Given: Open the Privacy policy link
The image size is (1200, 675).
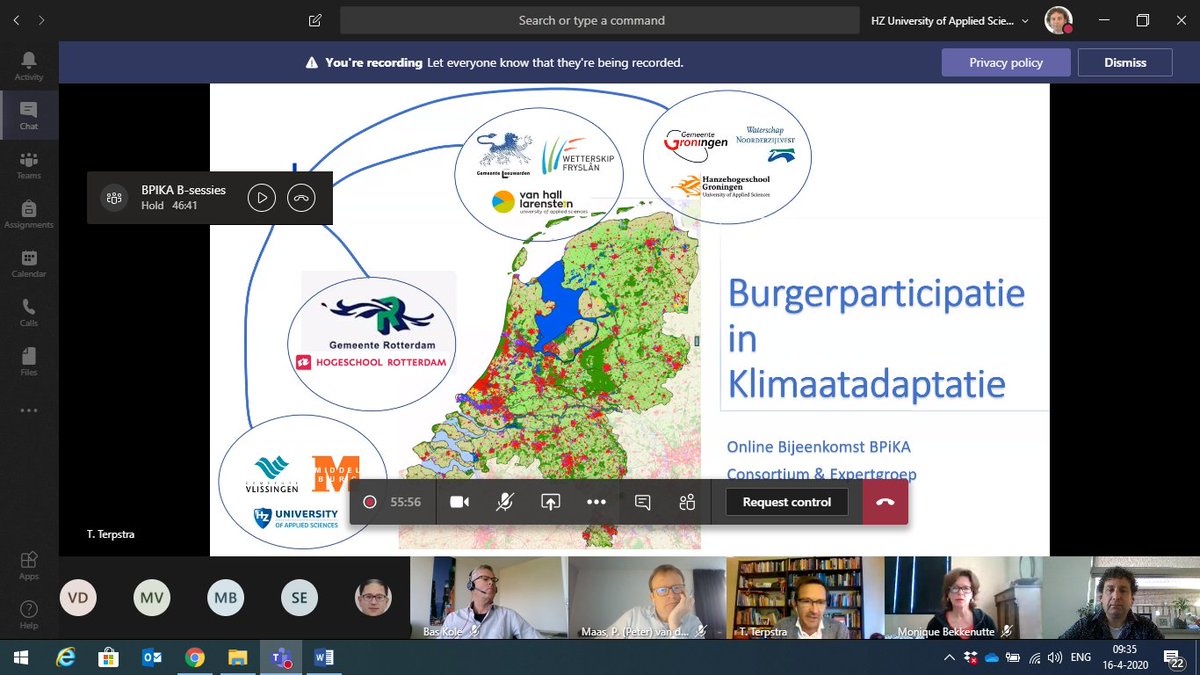Looking at the screenshot, I should coord(1005,62).
